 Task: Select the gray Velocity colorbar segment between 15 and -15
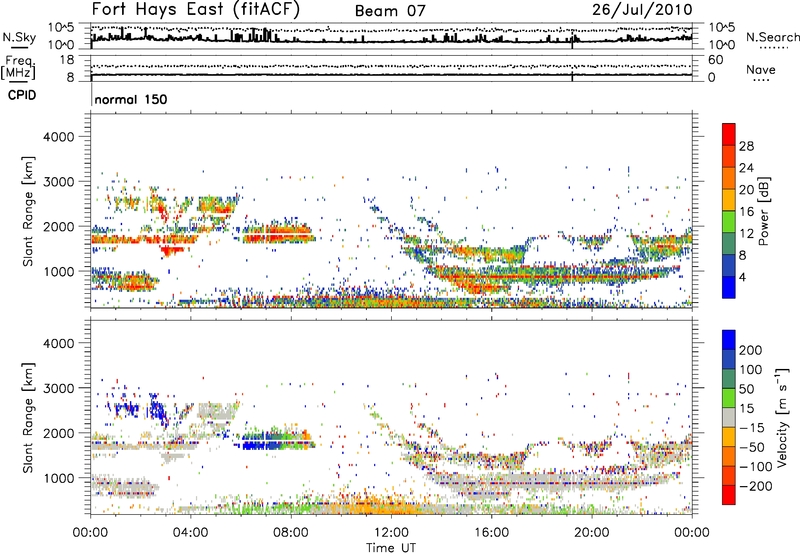[x=729, y=417]
